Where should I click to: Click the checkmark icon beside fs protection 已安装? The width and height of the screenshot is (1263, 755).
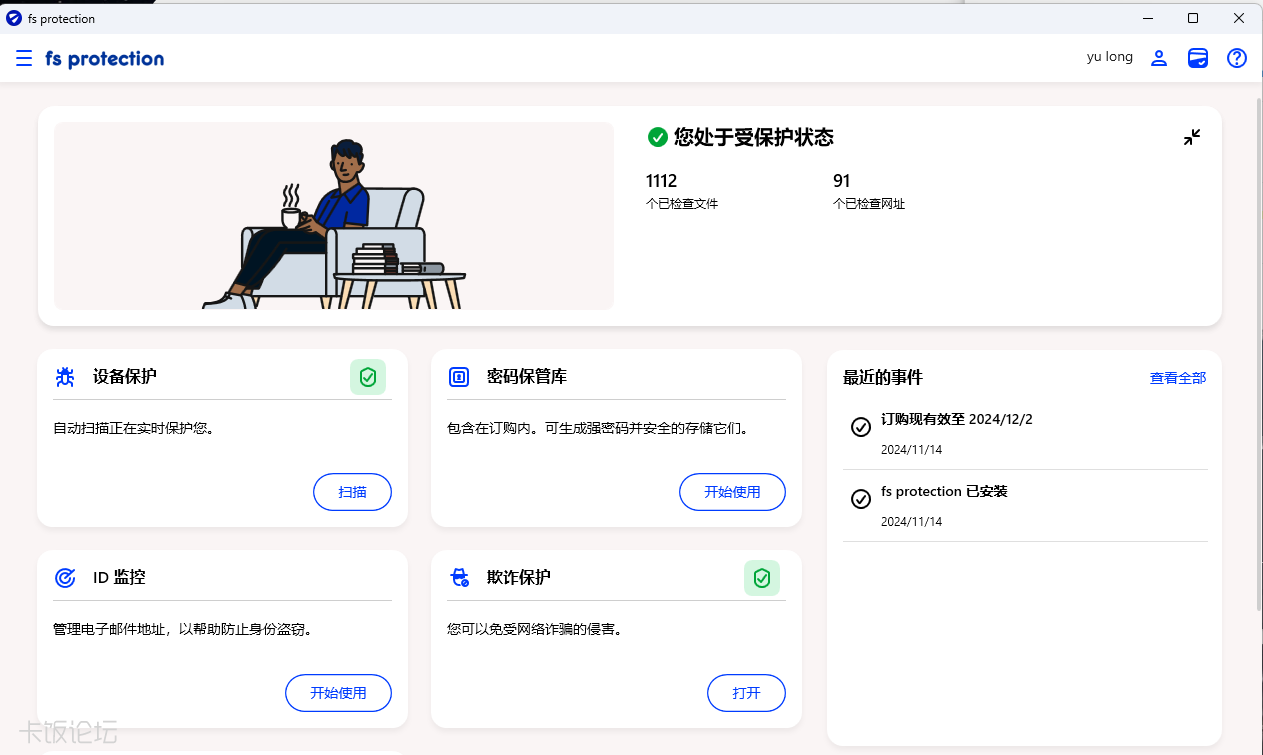click(860, 499)
